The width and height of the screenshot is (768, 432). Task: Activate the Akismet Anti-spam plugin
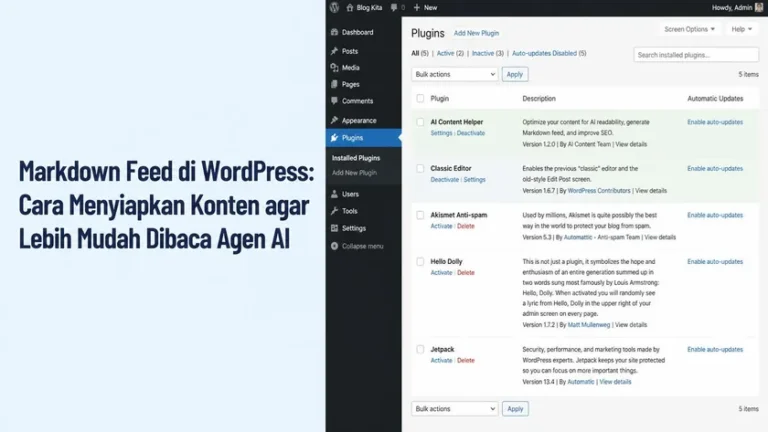coord(441,226)
